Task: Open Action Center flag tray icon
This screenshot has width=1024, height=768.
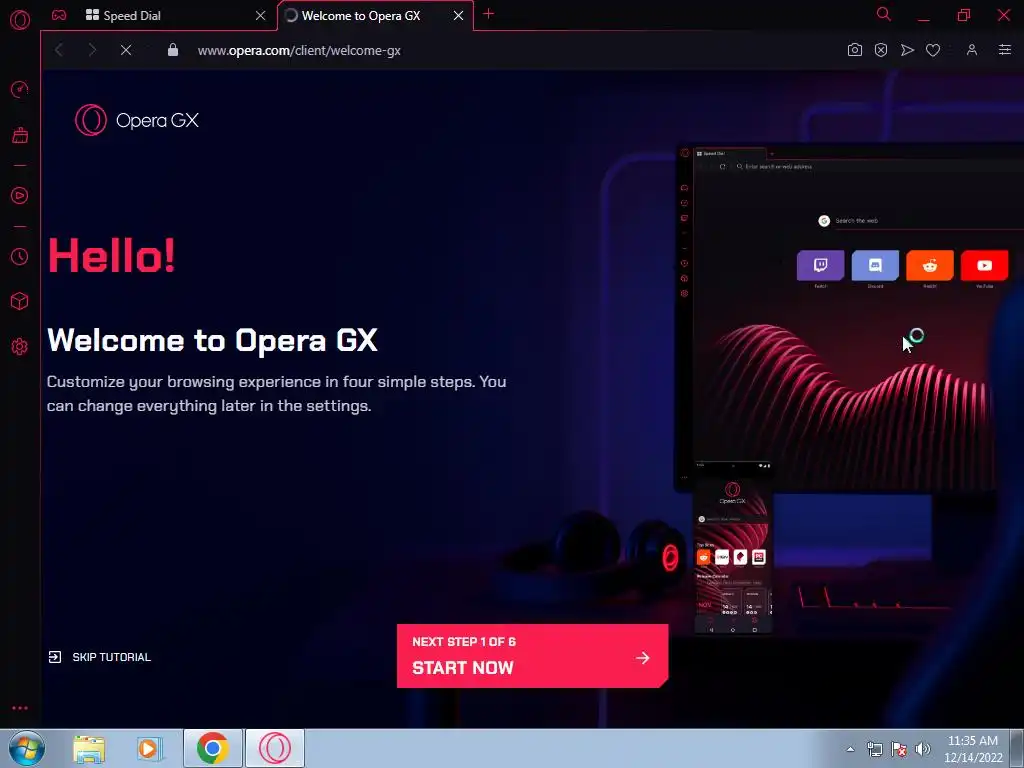Action: [899, 749]
